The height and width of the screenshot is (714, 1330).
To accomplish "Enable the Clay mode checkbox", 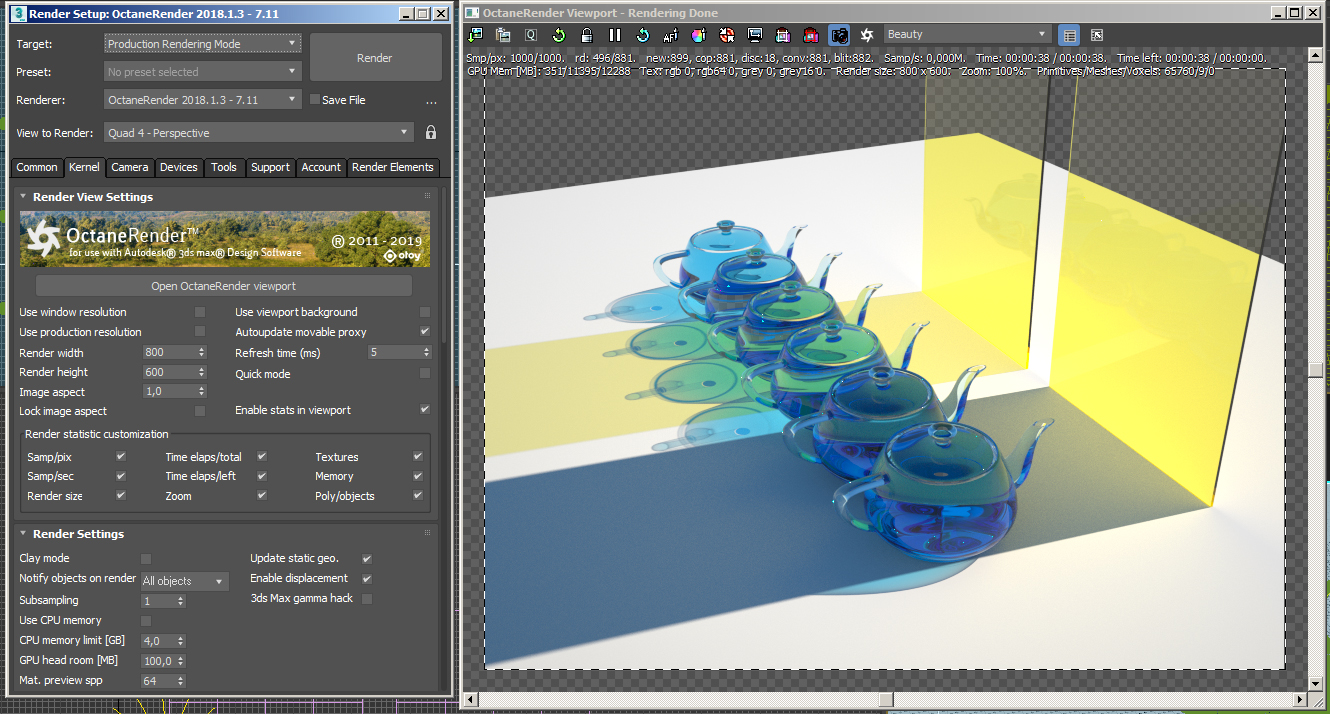I will coord(146,558).
